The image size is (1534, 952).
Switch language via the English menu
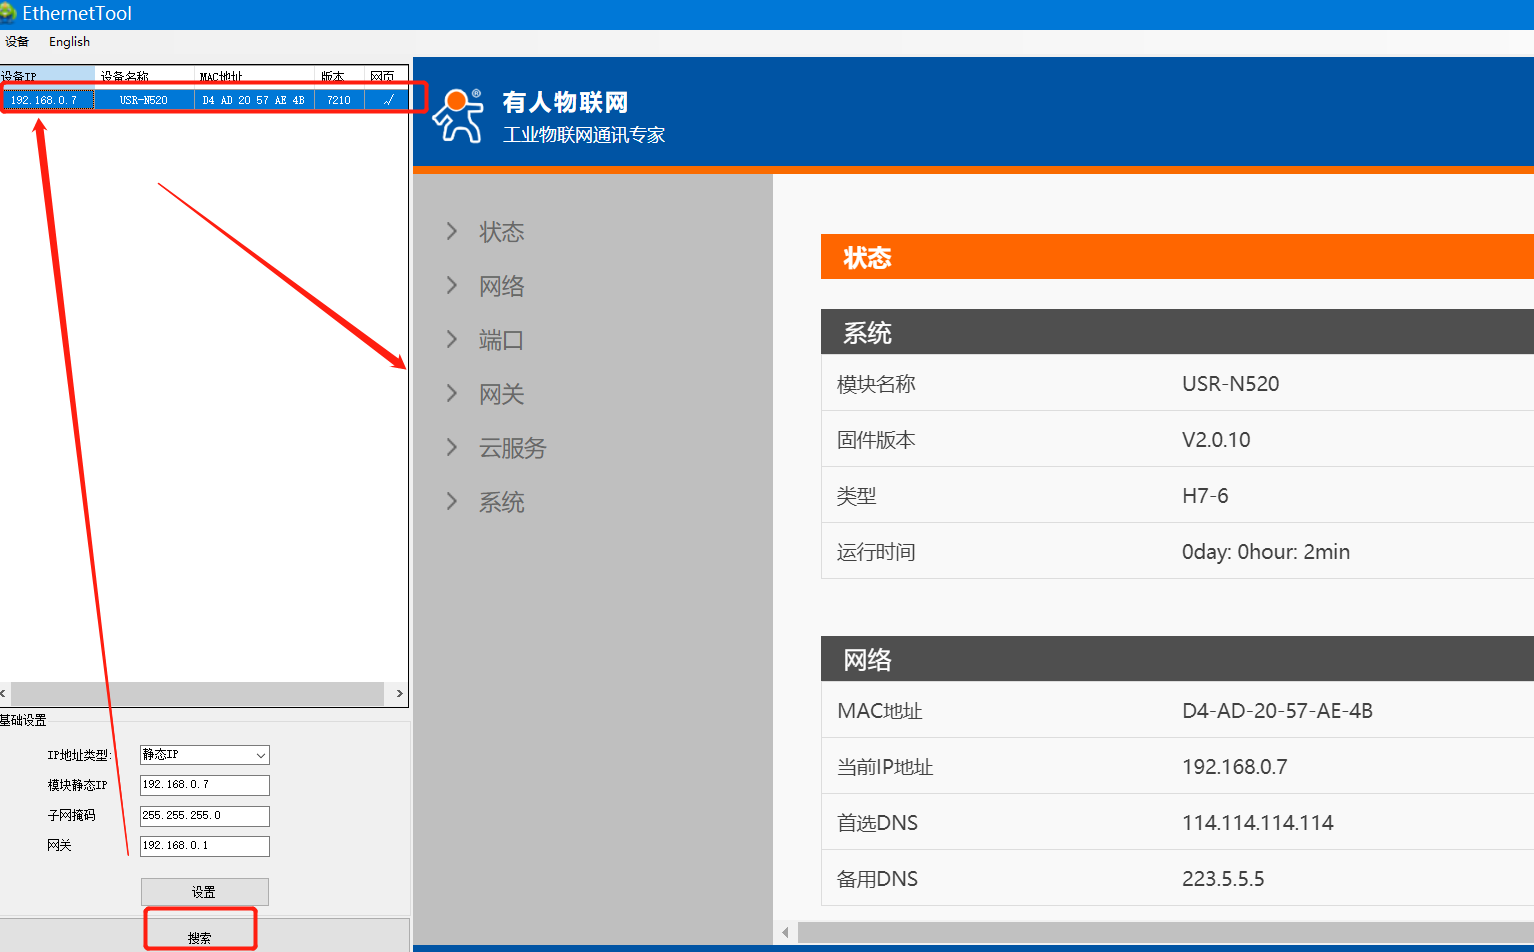(x=69, y=42)
